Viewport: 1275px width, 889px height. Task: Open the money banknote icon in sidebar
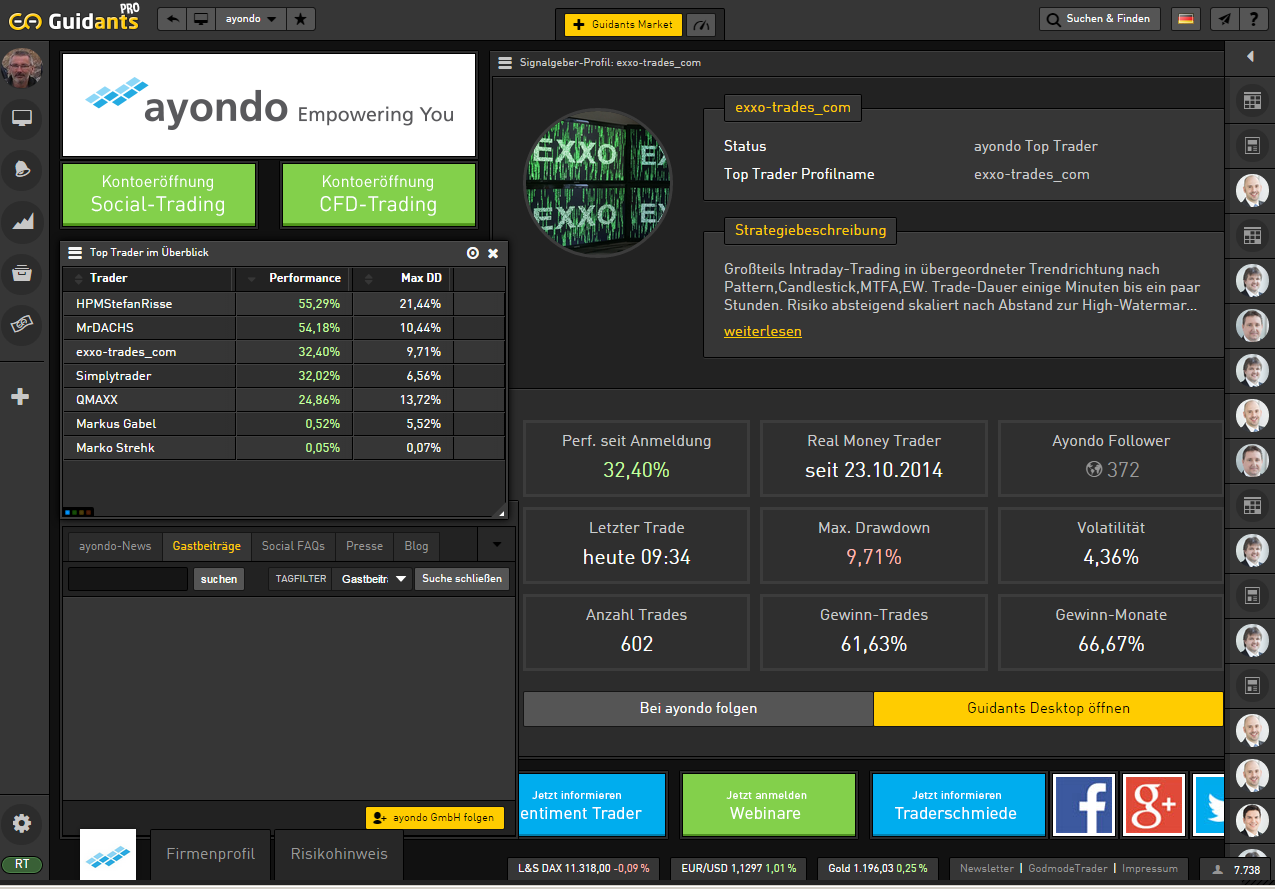(22, 323)
